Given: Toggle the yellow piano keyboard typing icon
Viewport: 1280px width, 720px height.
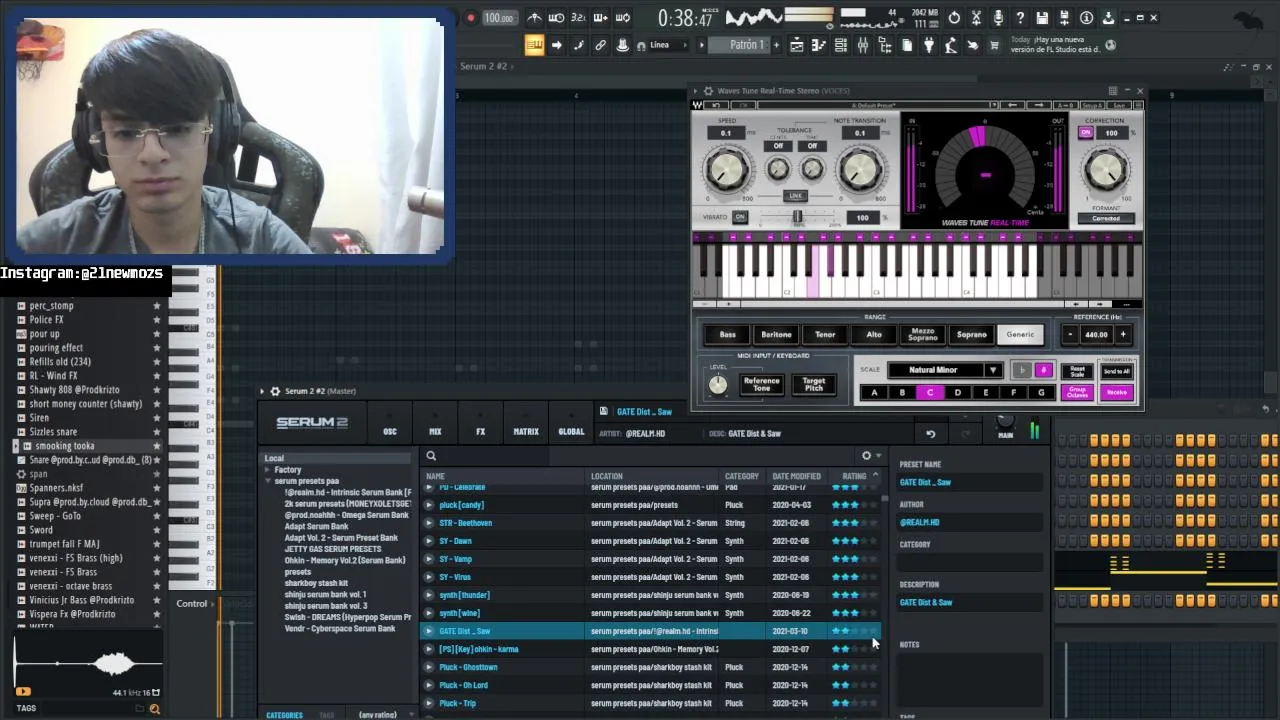Looking at the screenshot, I should pos(534,45).
